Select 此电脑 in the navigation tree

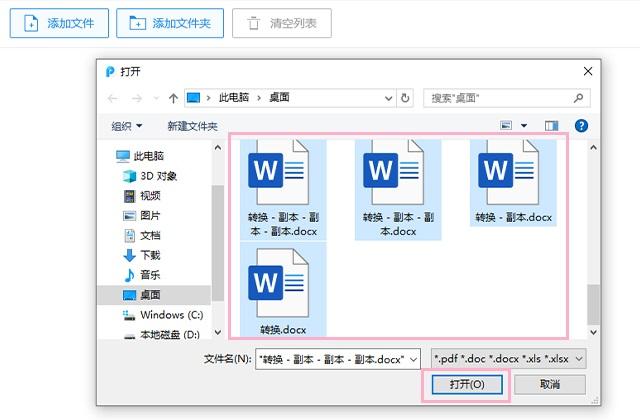140,156
